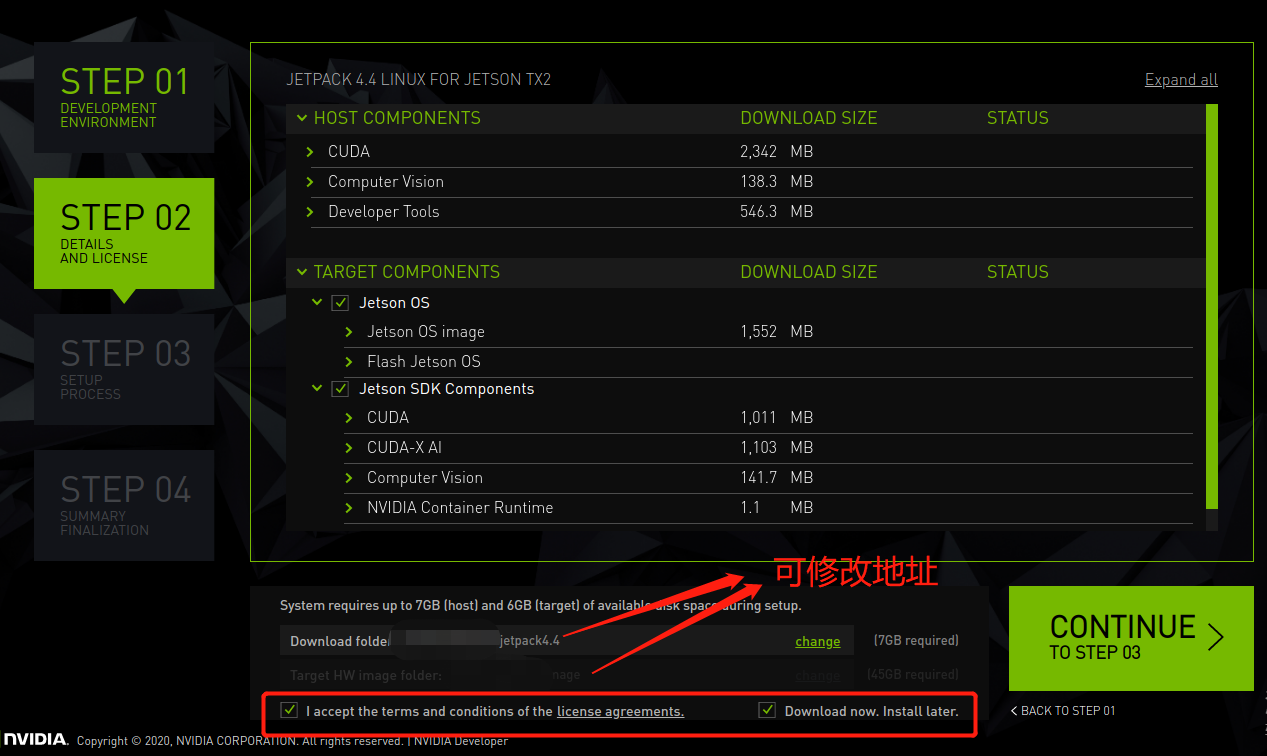
Task: Click the 1,103 MB CUDA-X AI size
Action: point(777,448)
